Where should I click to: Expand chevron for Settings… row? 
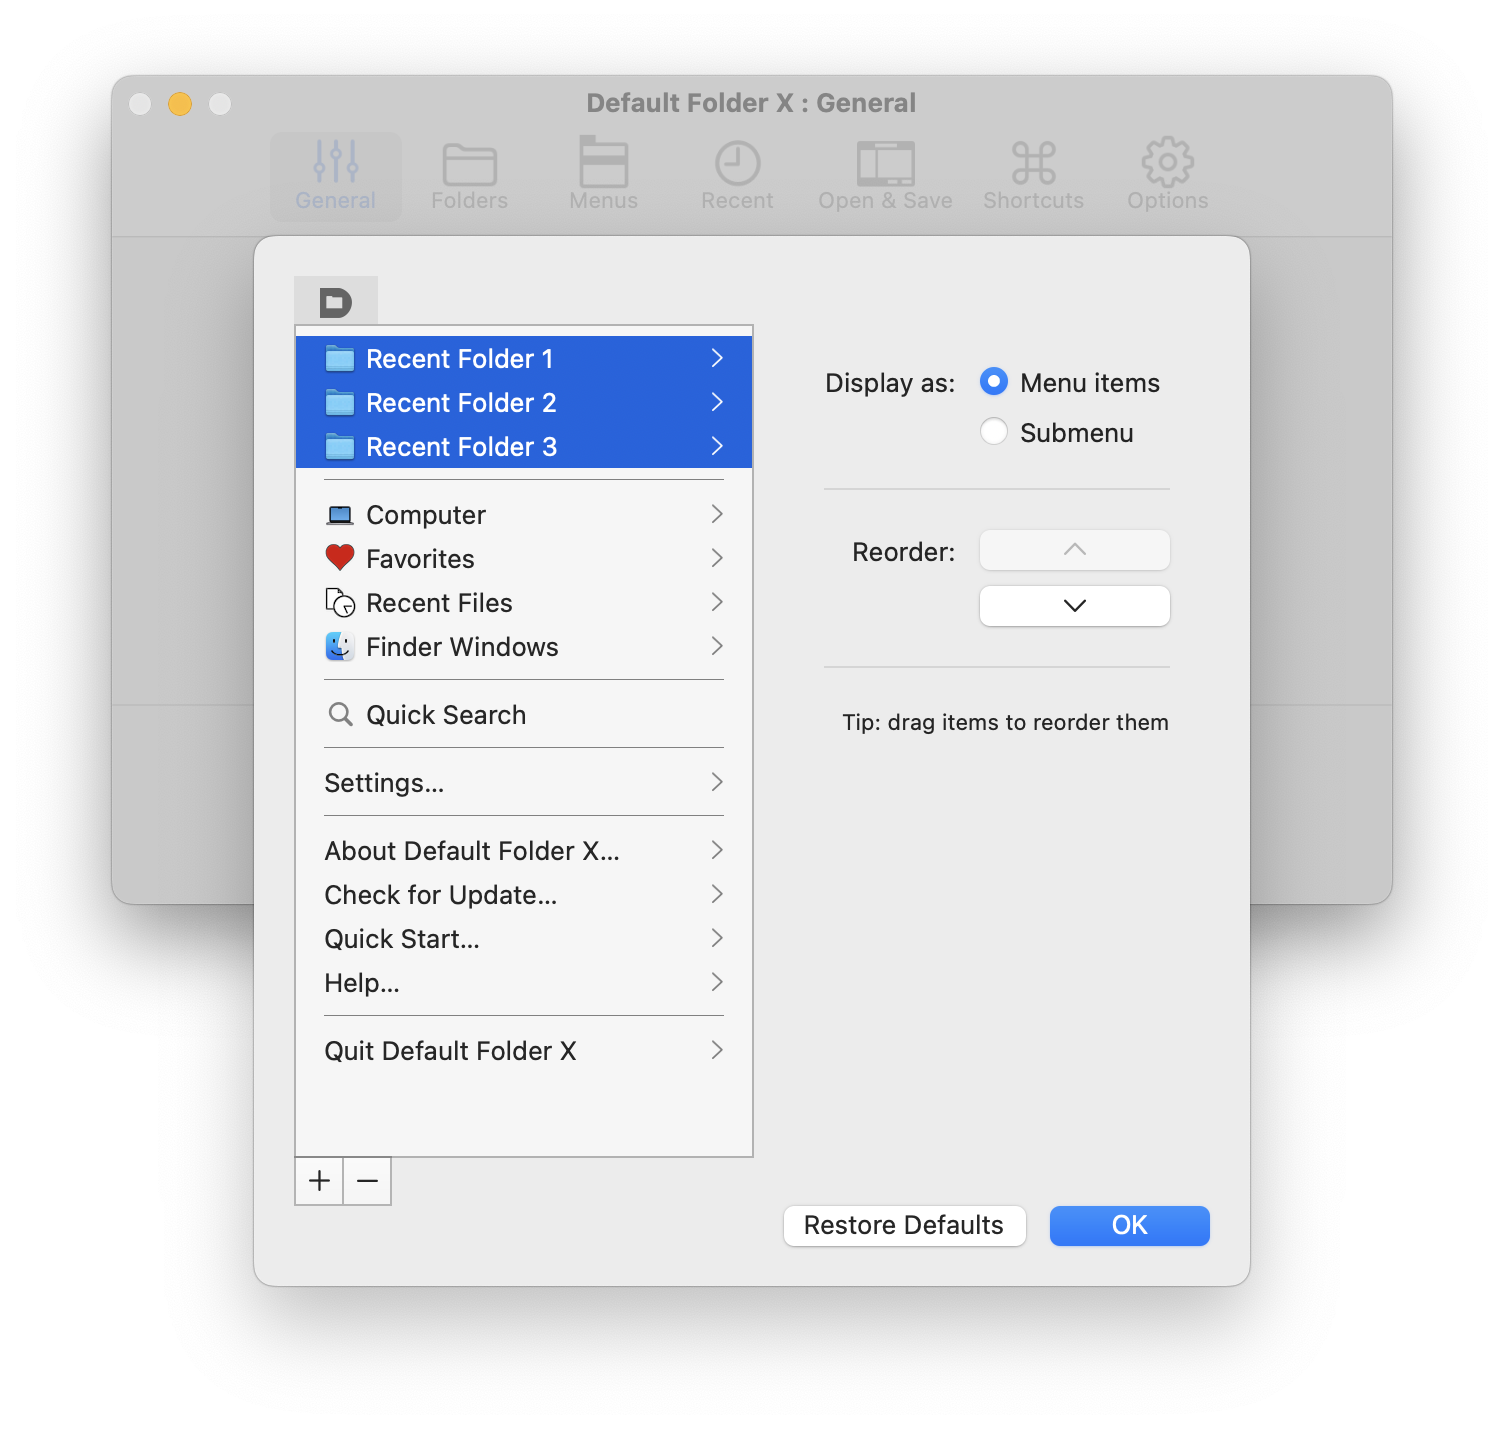(x=717, y=782)
